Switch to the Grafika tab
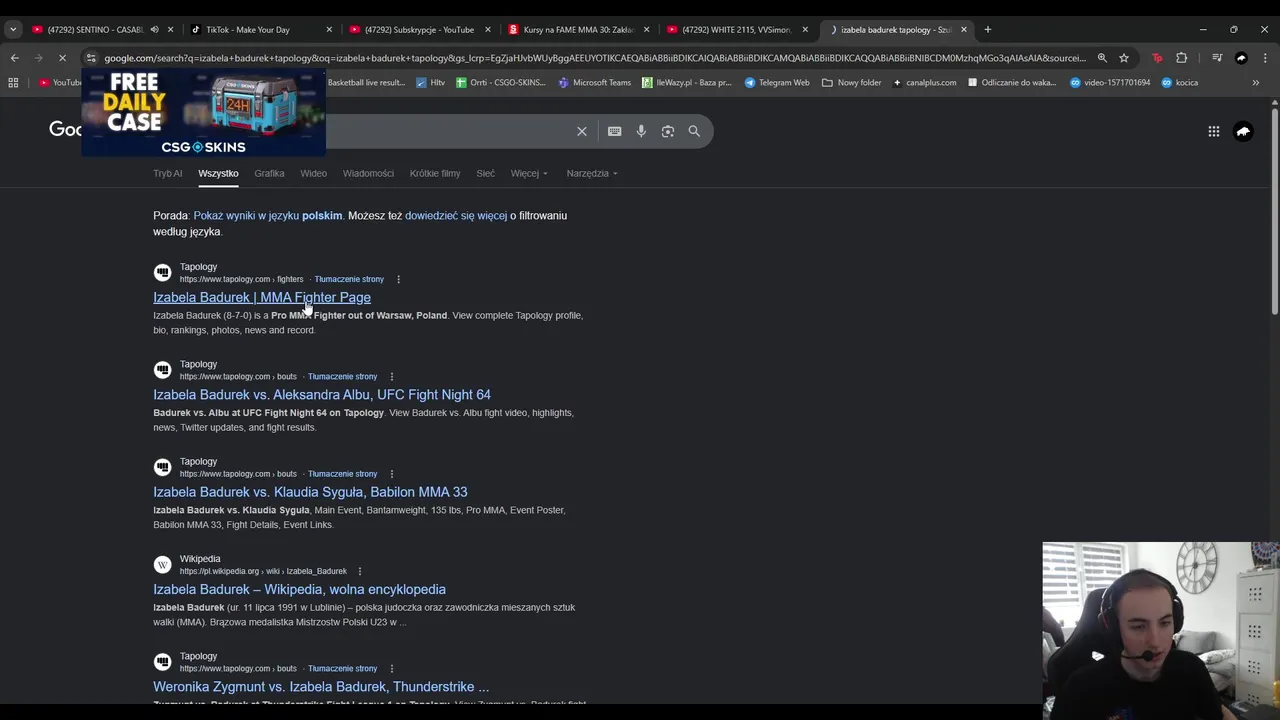Image resolution: width=1280 pixels, height=720 pixels. tap(269, 173)
